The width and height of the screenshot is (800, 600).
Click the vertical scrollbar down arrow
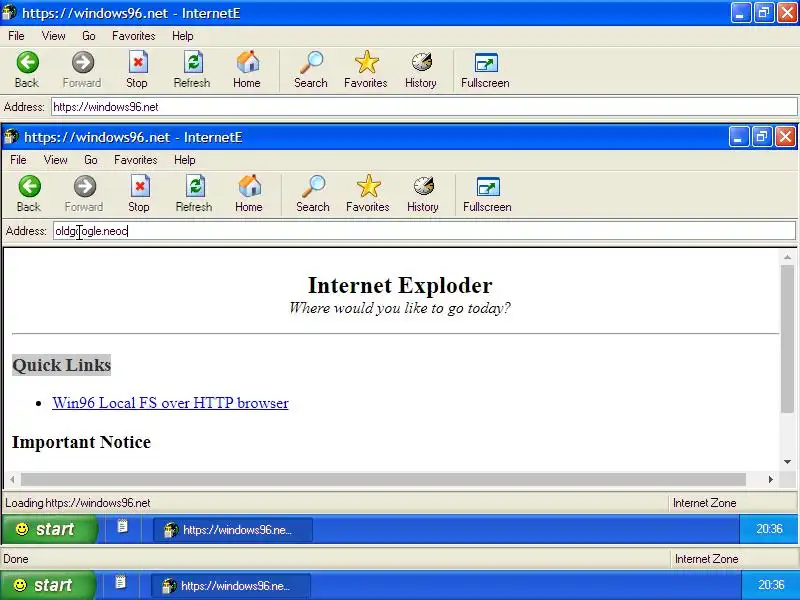(788, 462)
